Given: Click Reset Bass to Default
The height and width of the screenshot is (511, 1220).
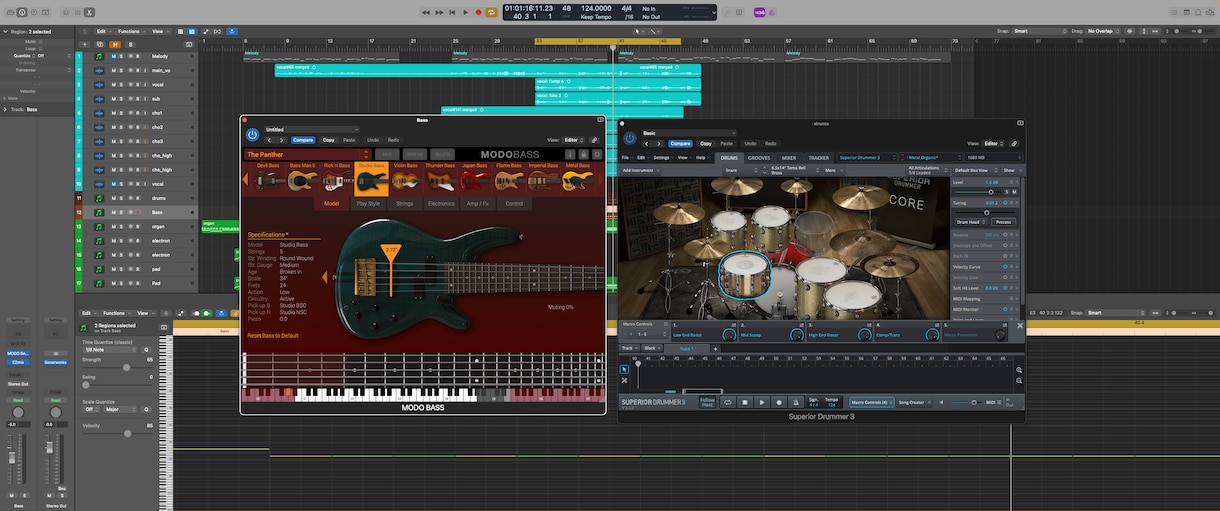Looking at the screenshot, I should 273,336.
